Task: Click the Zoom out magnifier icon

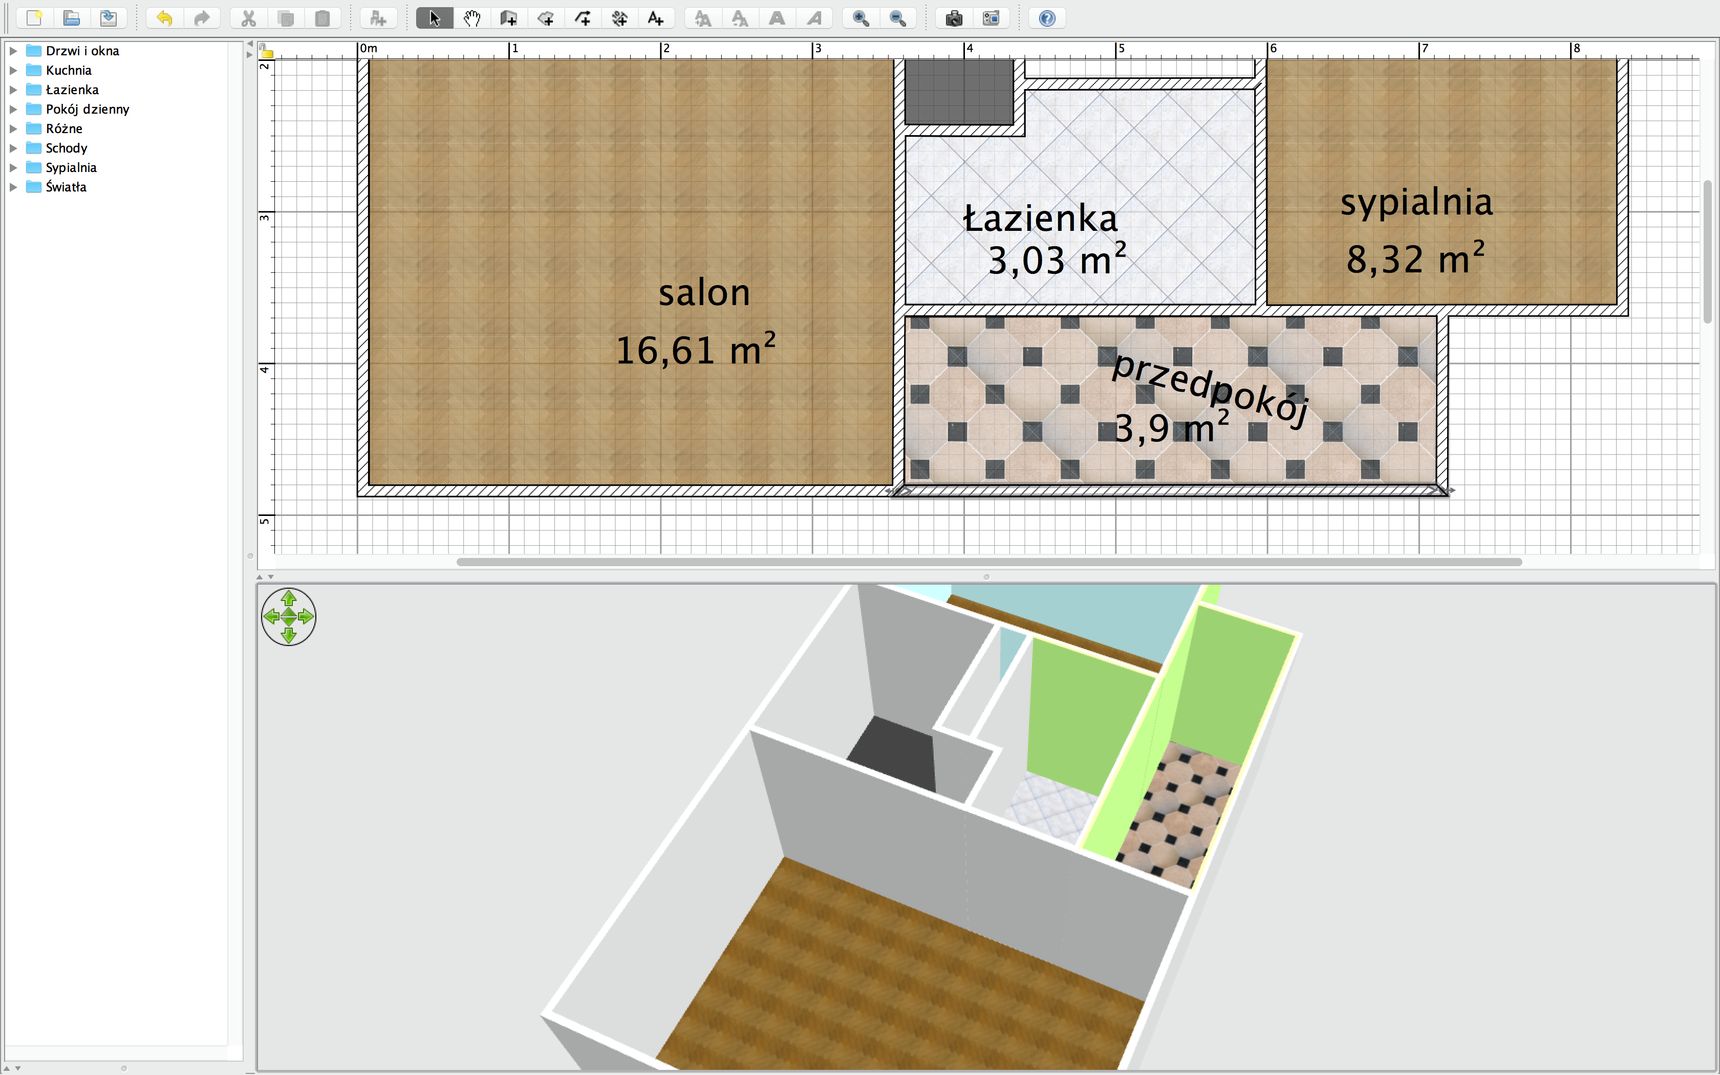Action: point(898,18)
